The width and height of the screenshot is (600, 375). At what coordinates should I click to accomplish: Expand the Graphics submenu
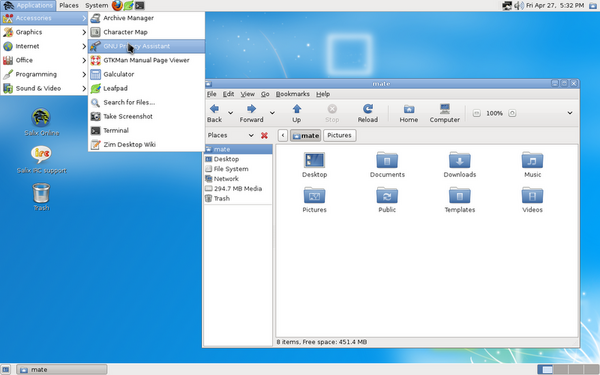pos(44,32)
